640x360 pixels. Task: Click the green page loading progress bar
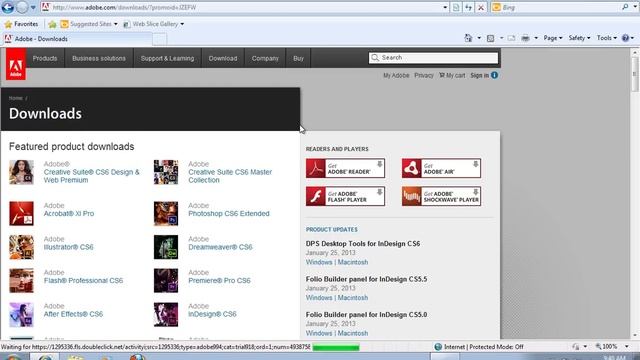[336, 347]
